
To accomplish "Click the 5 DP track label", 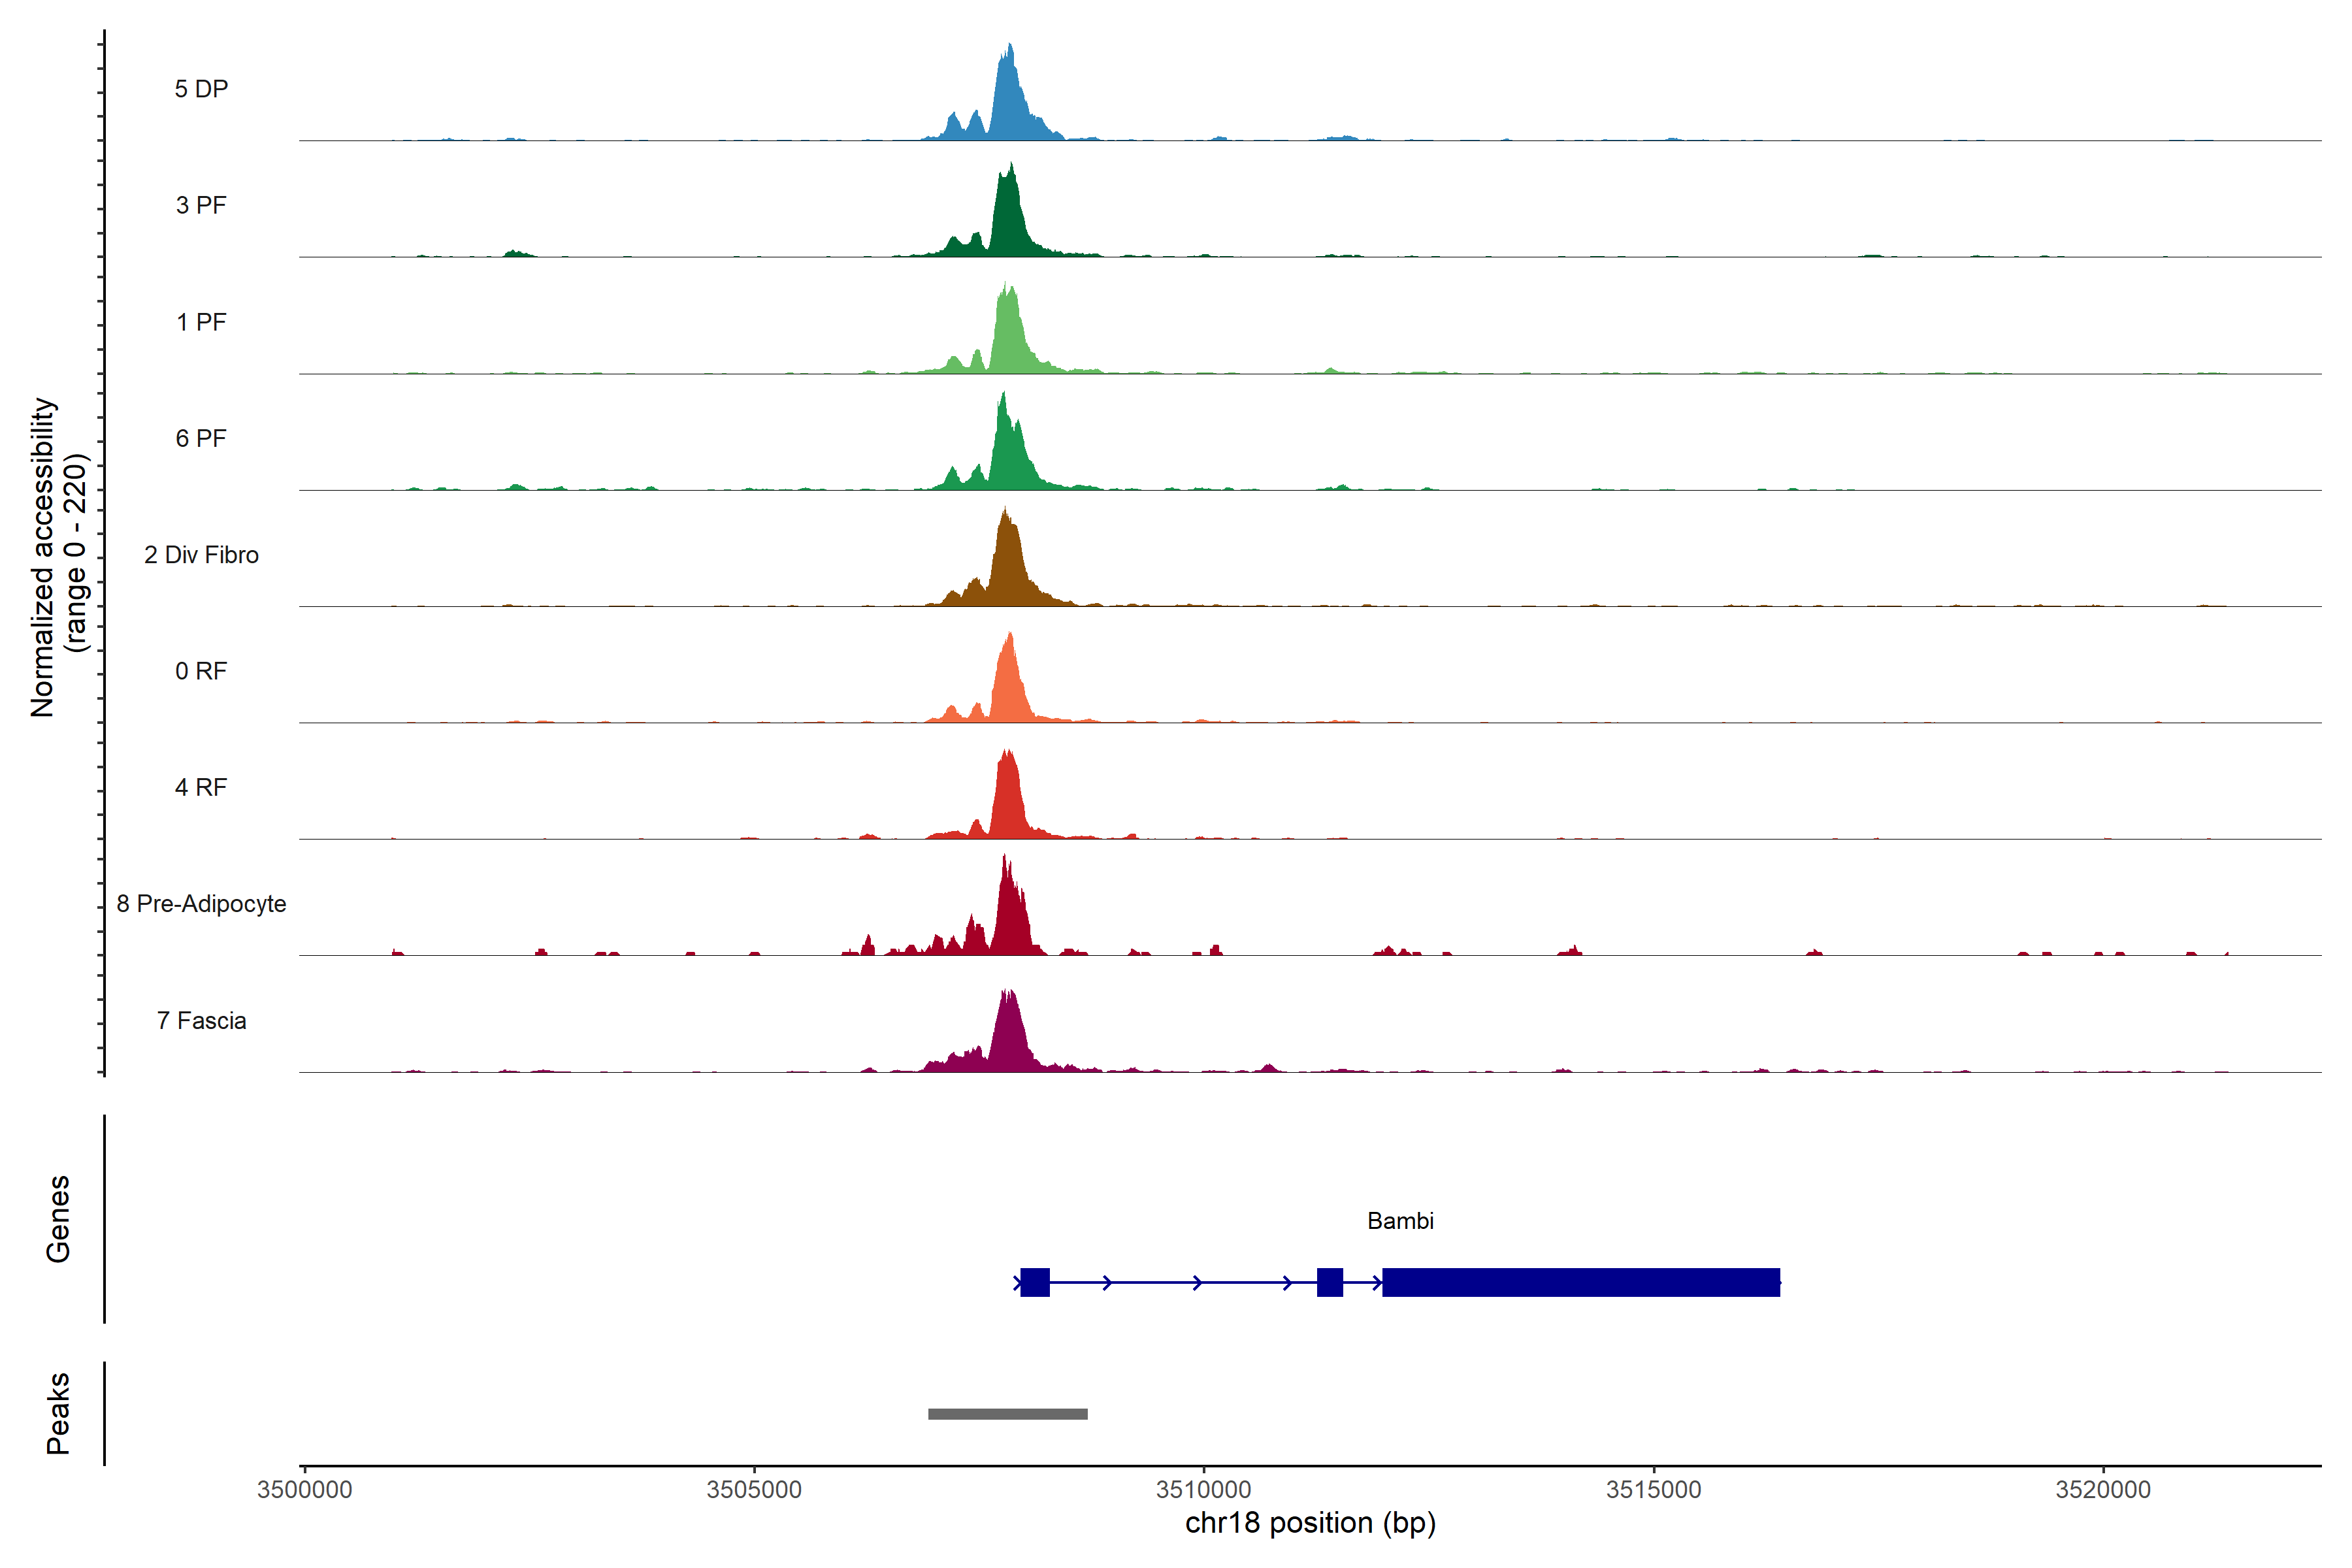I will [x=201, y=89].
